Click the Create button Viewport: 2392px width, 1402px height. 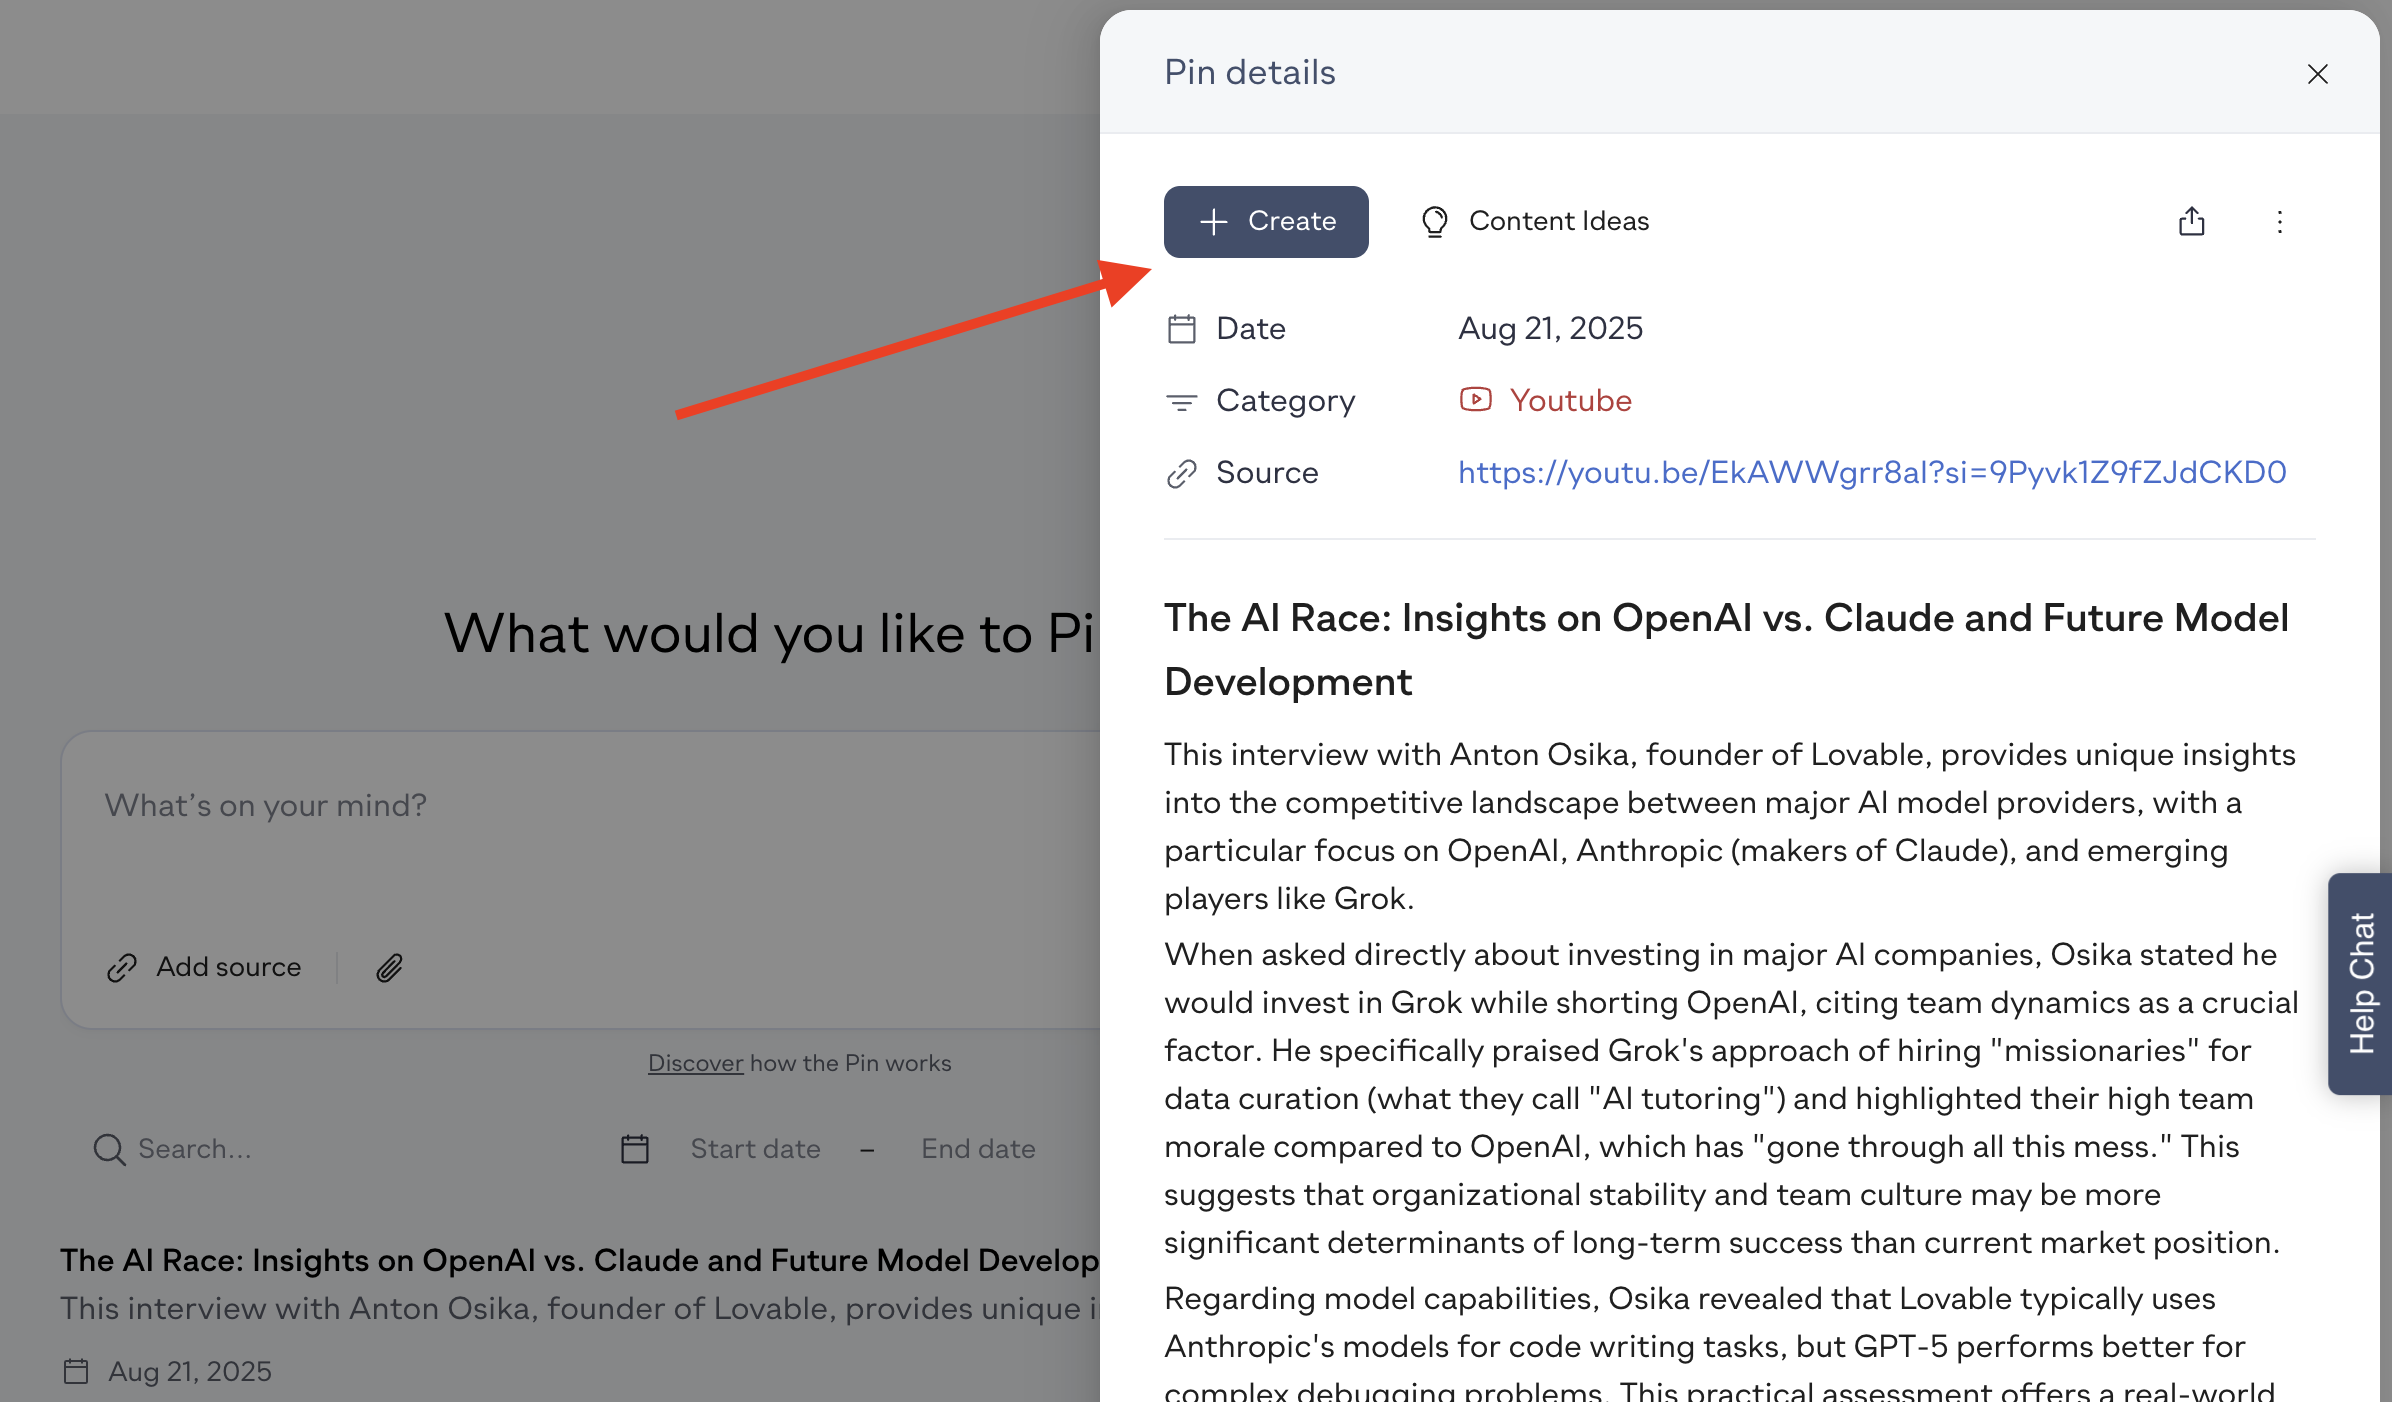(1266, 221)
